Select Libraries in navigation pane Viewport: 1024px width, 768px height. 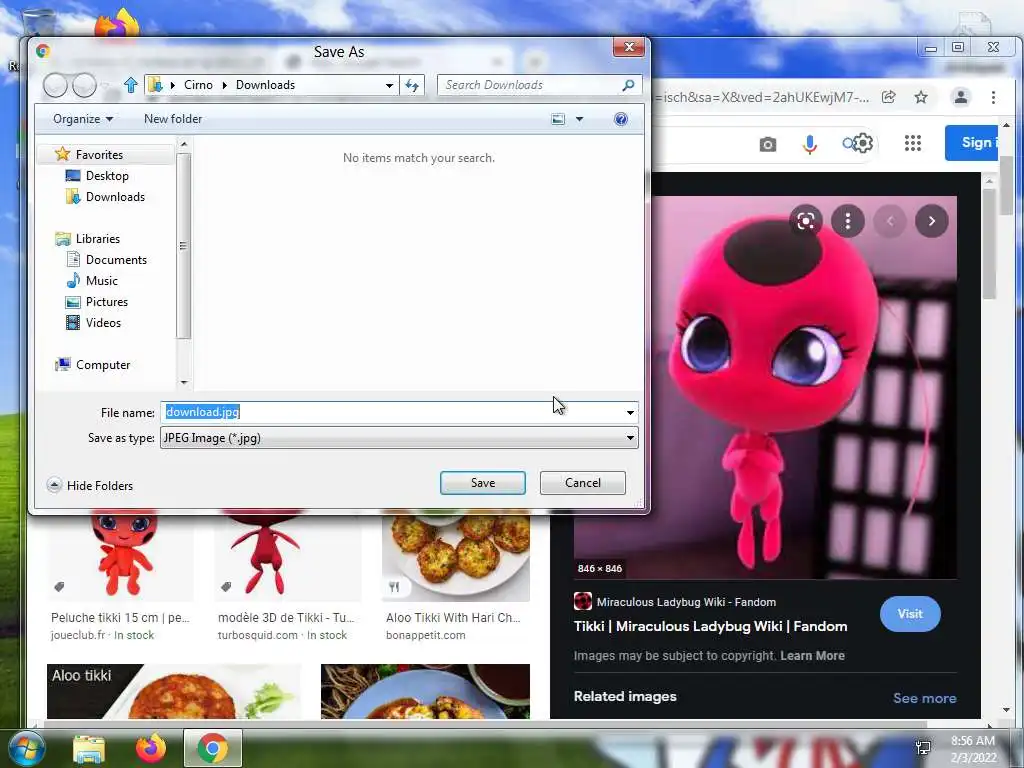click(x=97, y=239)
